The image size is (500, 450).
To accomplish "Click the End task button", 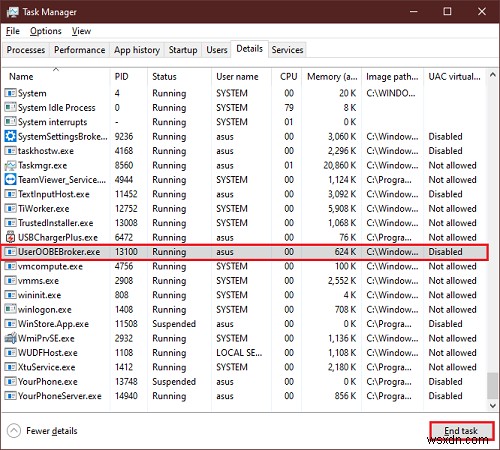I will [x=461, y=431].
